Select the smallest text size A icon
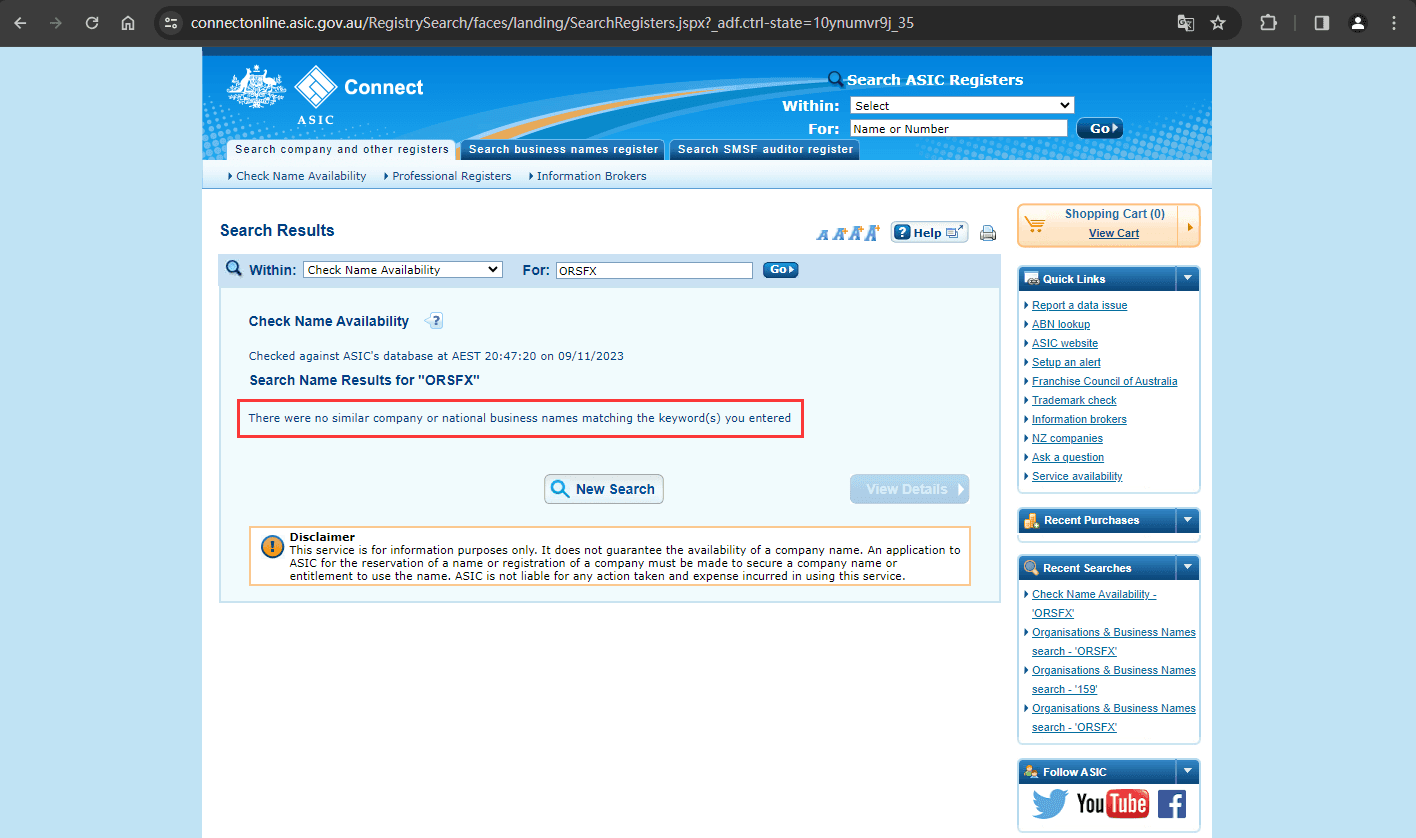Viewport: 1416px width, 838px height. coord(822,235)
